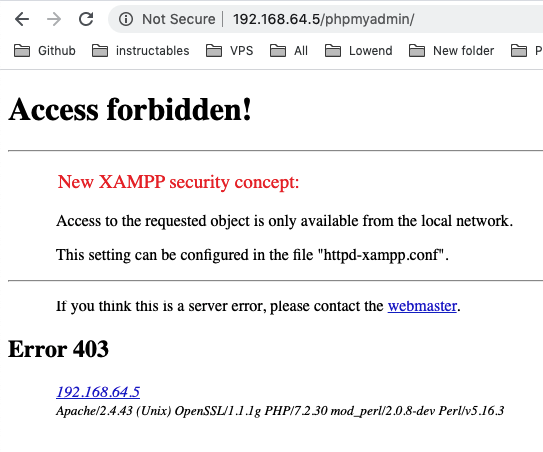Click the browser forward arrow
Screen dimensions: 543x452
point(54,19)
